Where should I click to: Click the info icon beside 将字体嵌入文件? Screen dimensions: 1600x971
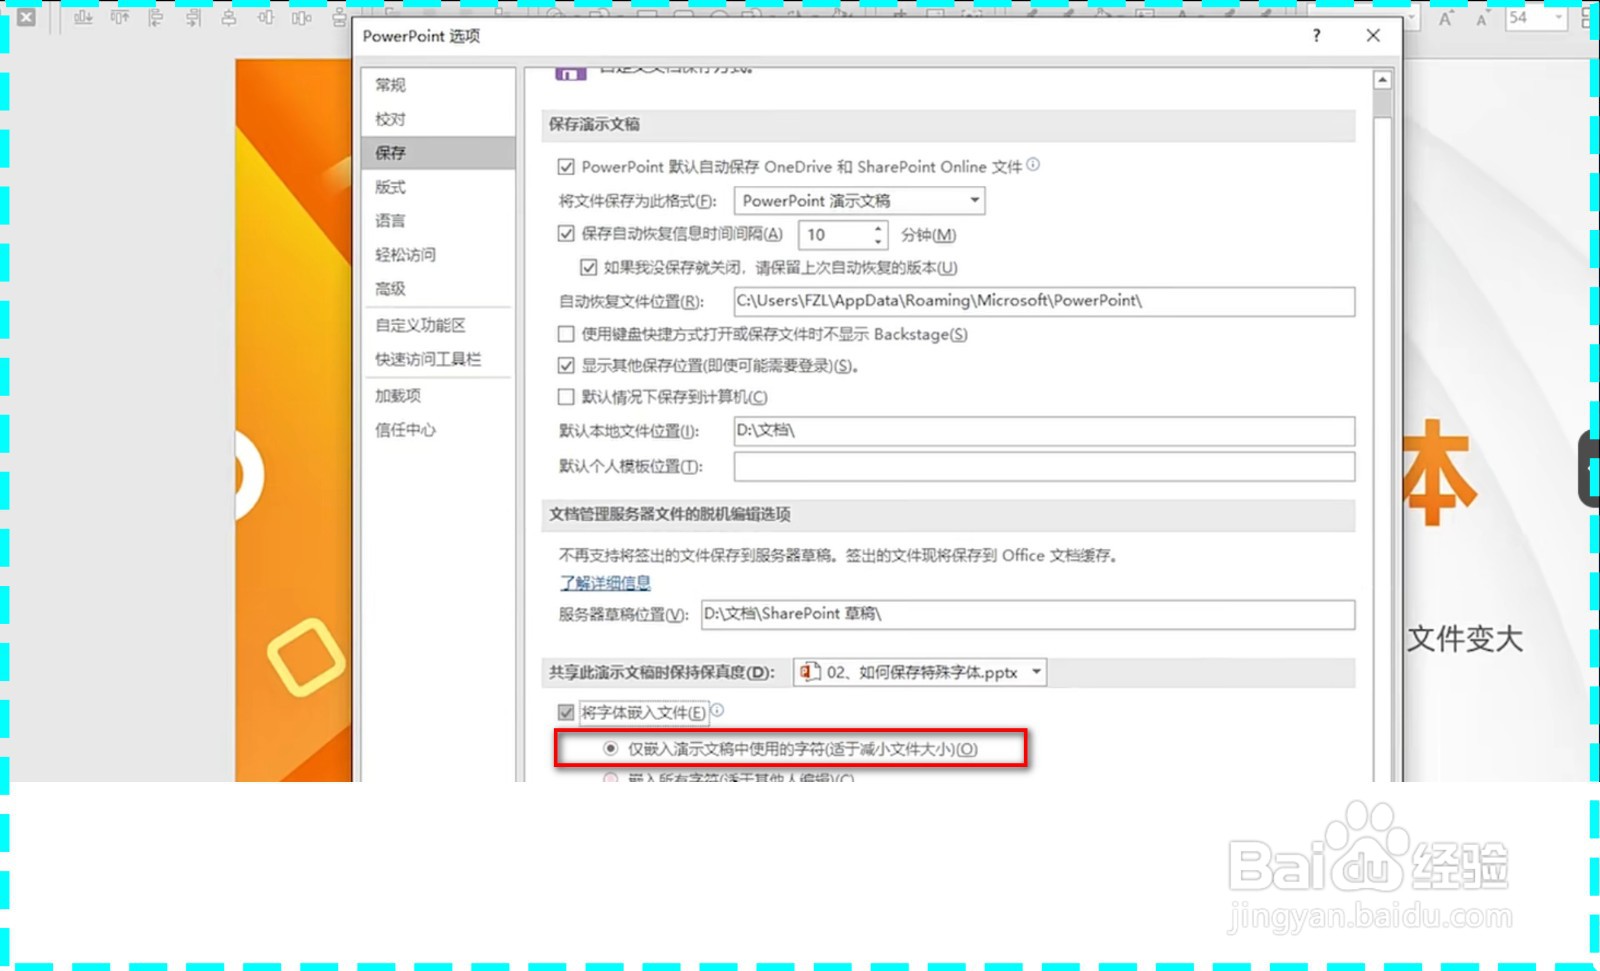[717, 710]
